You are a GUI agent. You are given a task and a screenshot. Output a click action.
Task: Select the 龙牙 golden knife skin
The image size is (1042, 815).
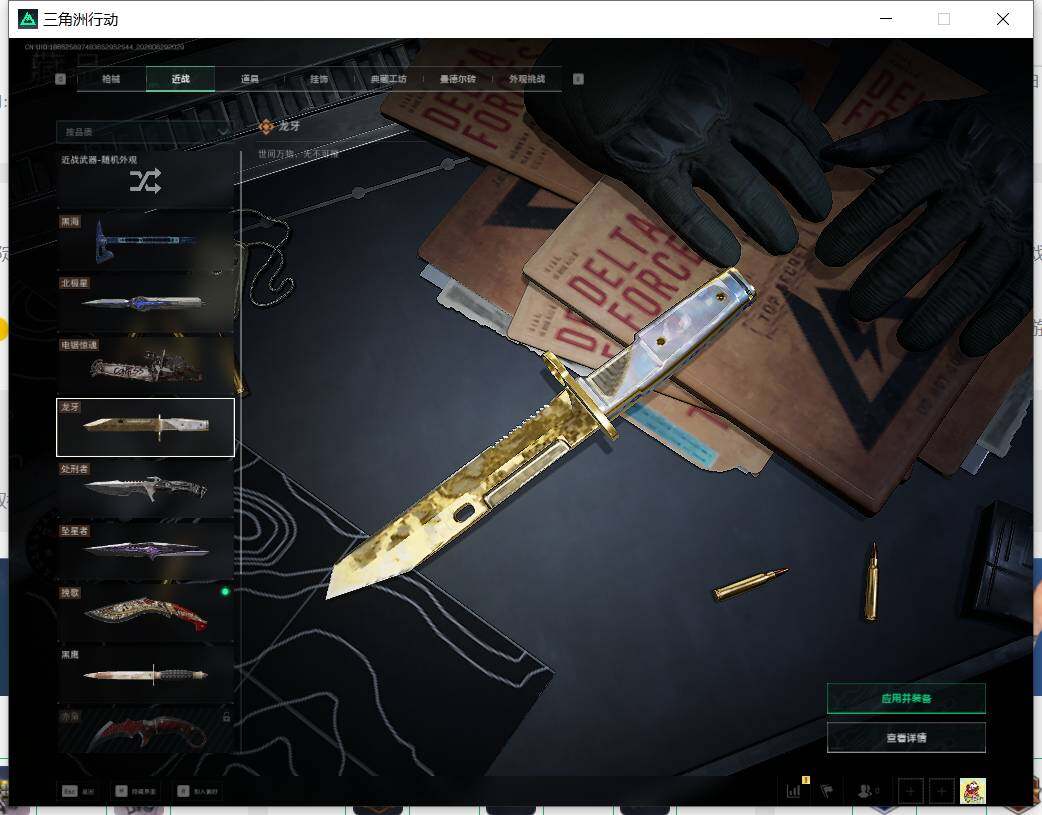(146, 427)
